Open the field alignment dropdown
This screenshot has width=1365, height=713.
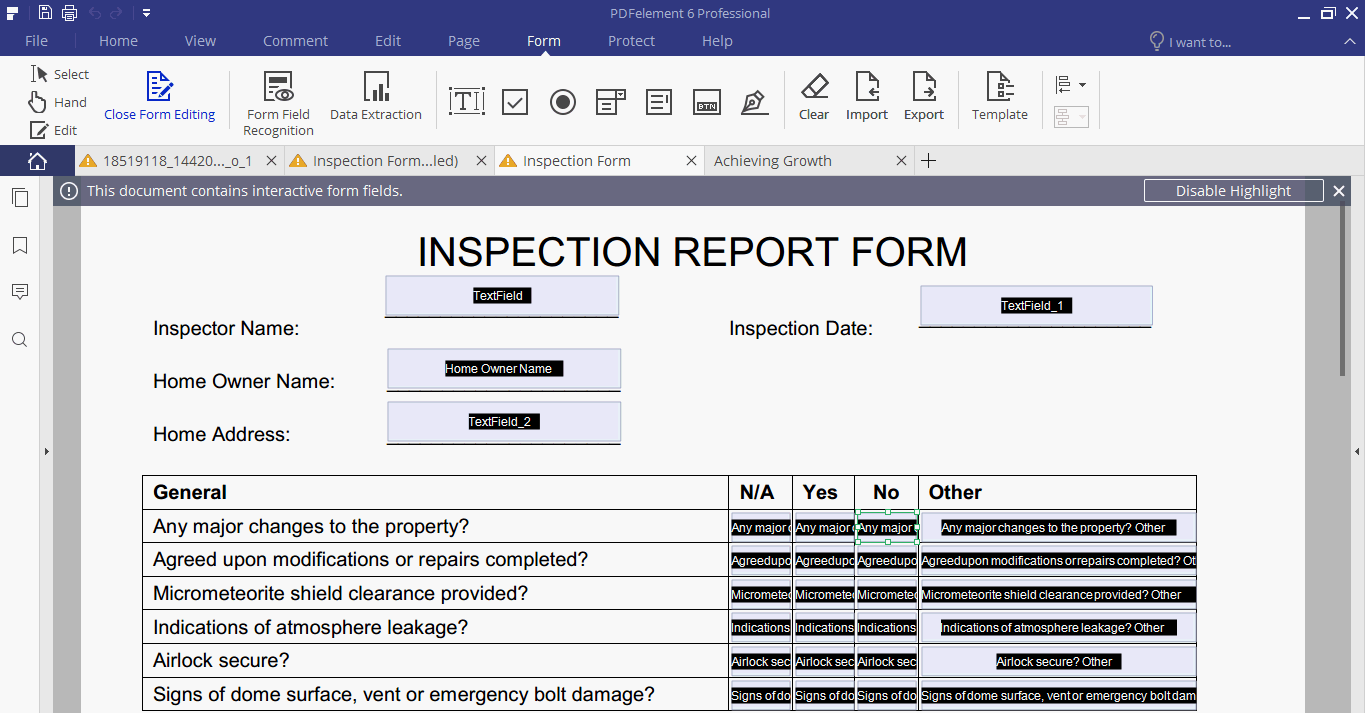point(1070,84)
